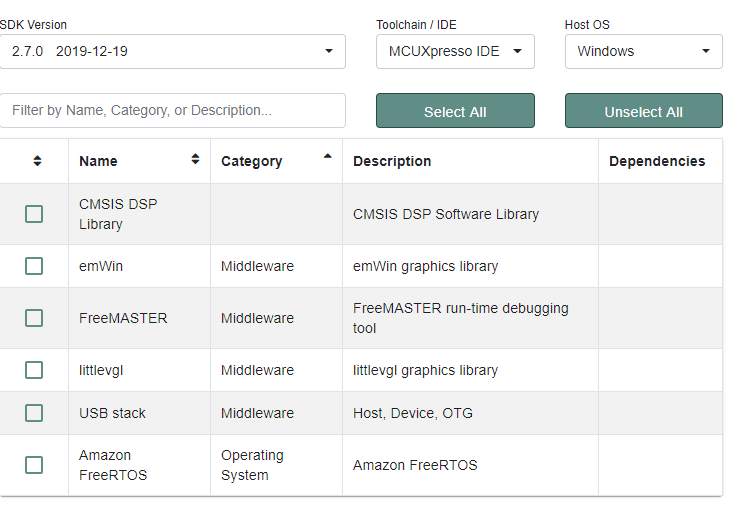This screenshot has height=507, width=730.
Task: Click the Description column header
Action: coord(392,161)
